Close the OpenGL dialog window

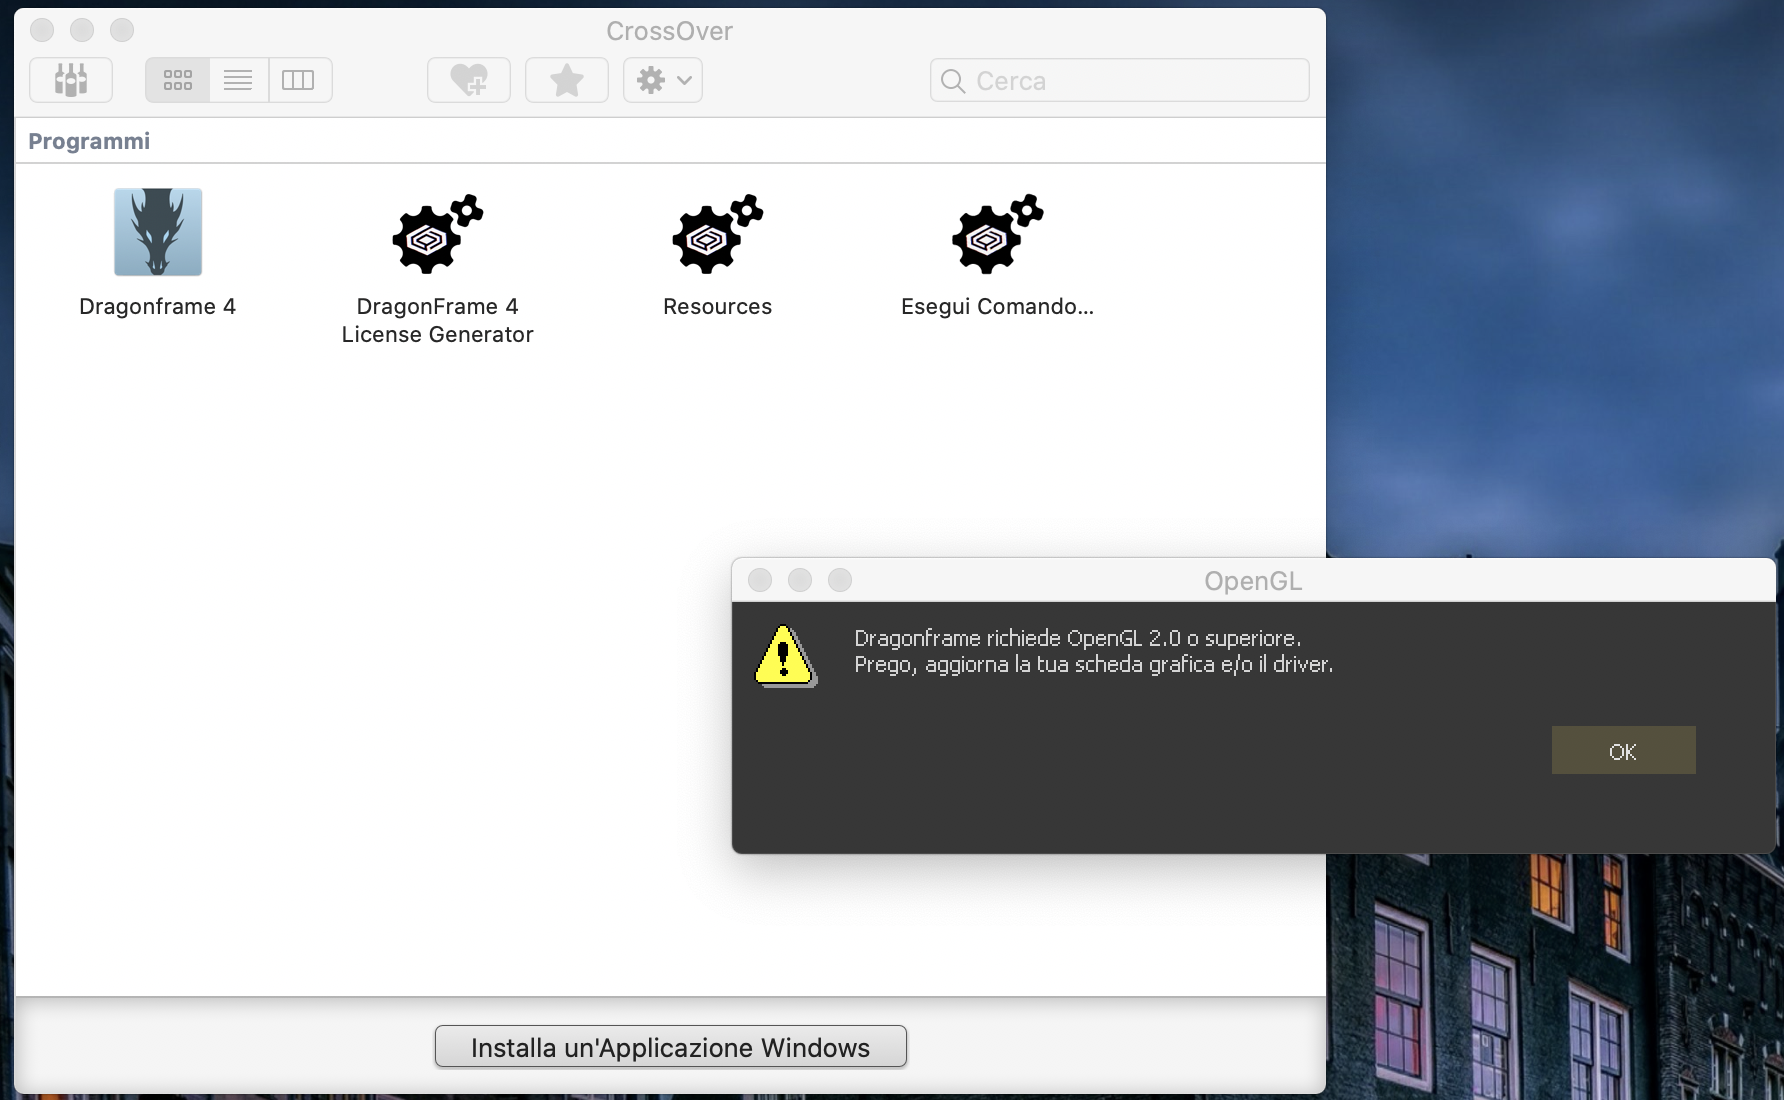[x=760, y=580]
